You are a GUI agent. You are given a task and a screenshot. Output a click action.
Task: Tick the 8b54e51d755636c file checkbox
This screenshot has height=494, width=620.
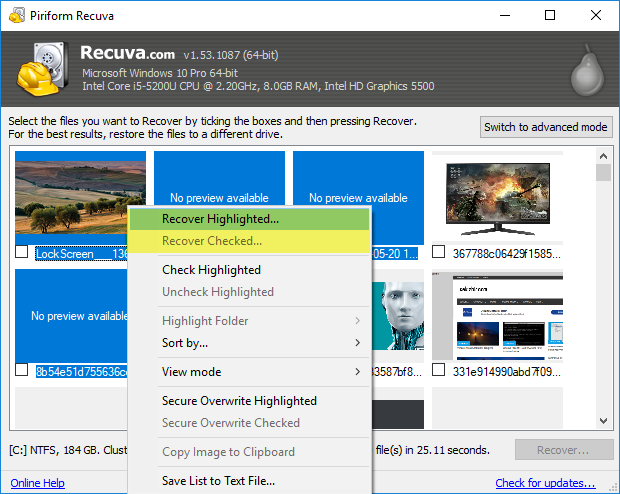pyautogui.click(x=21, y=370)
